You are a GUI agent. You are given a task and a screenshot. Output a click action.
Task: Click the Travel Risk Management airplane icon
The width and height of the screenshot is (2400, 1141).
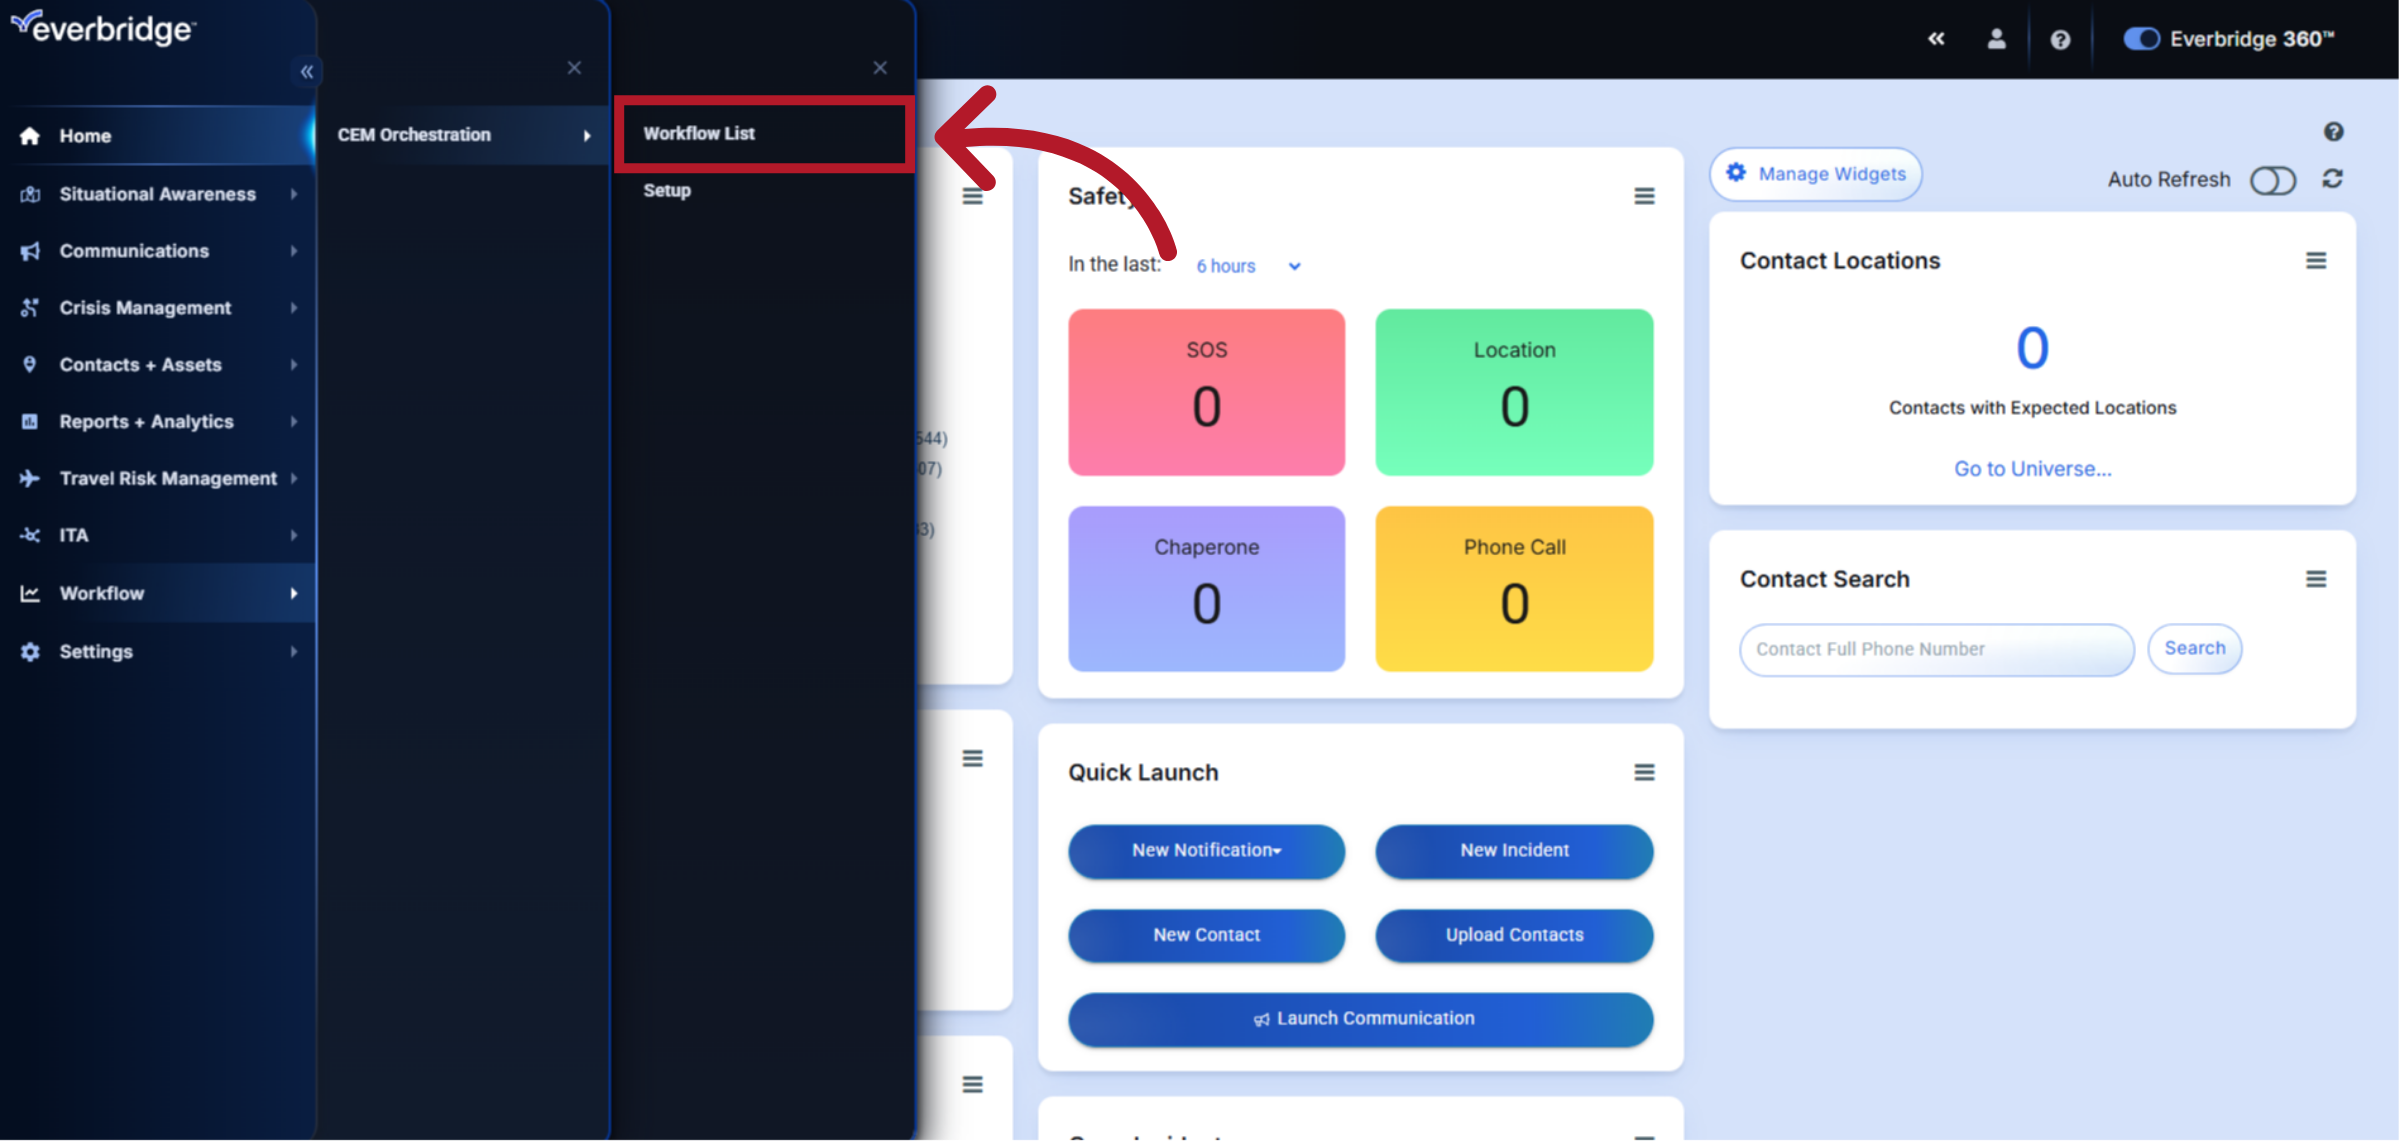tap(30, 478)
